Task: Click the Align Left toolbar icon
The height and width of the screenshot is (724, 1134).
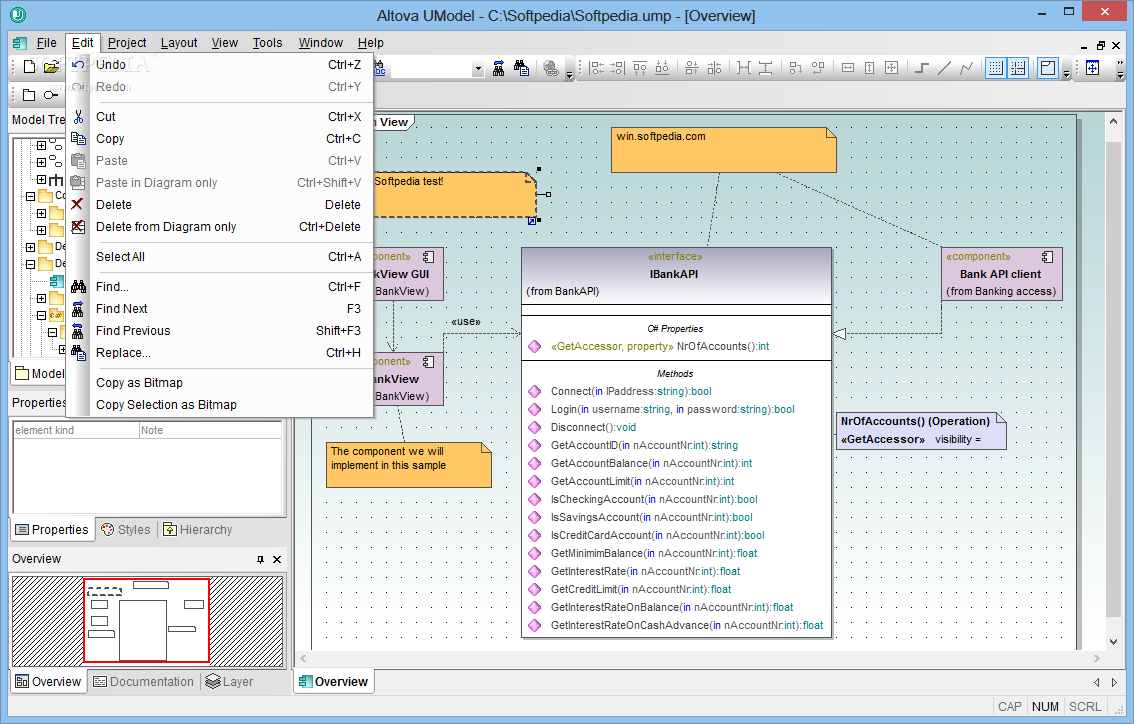Action: [597, 68]
